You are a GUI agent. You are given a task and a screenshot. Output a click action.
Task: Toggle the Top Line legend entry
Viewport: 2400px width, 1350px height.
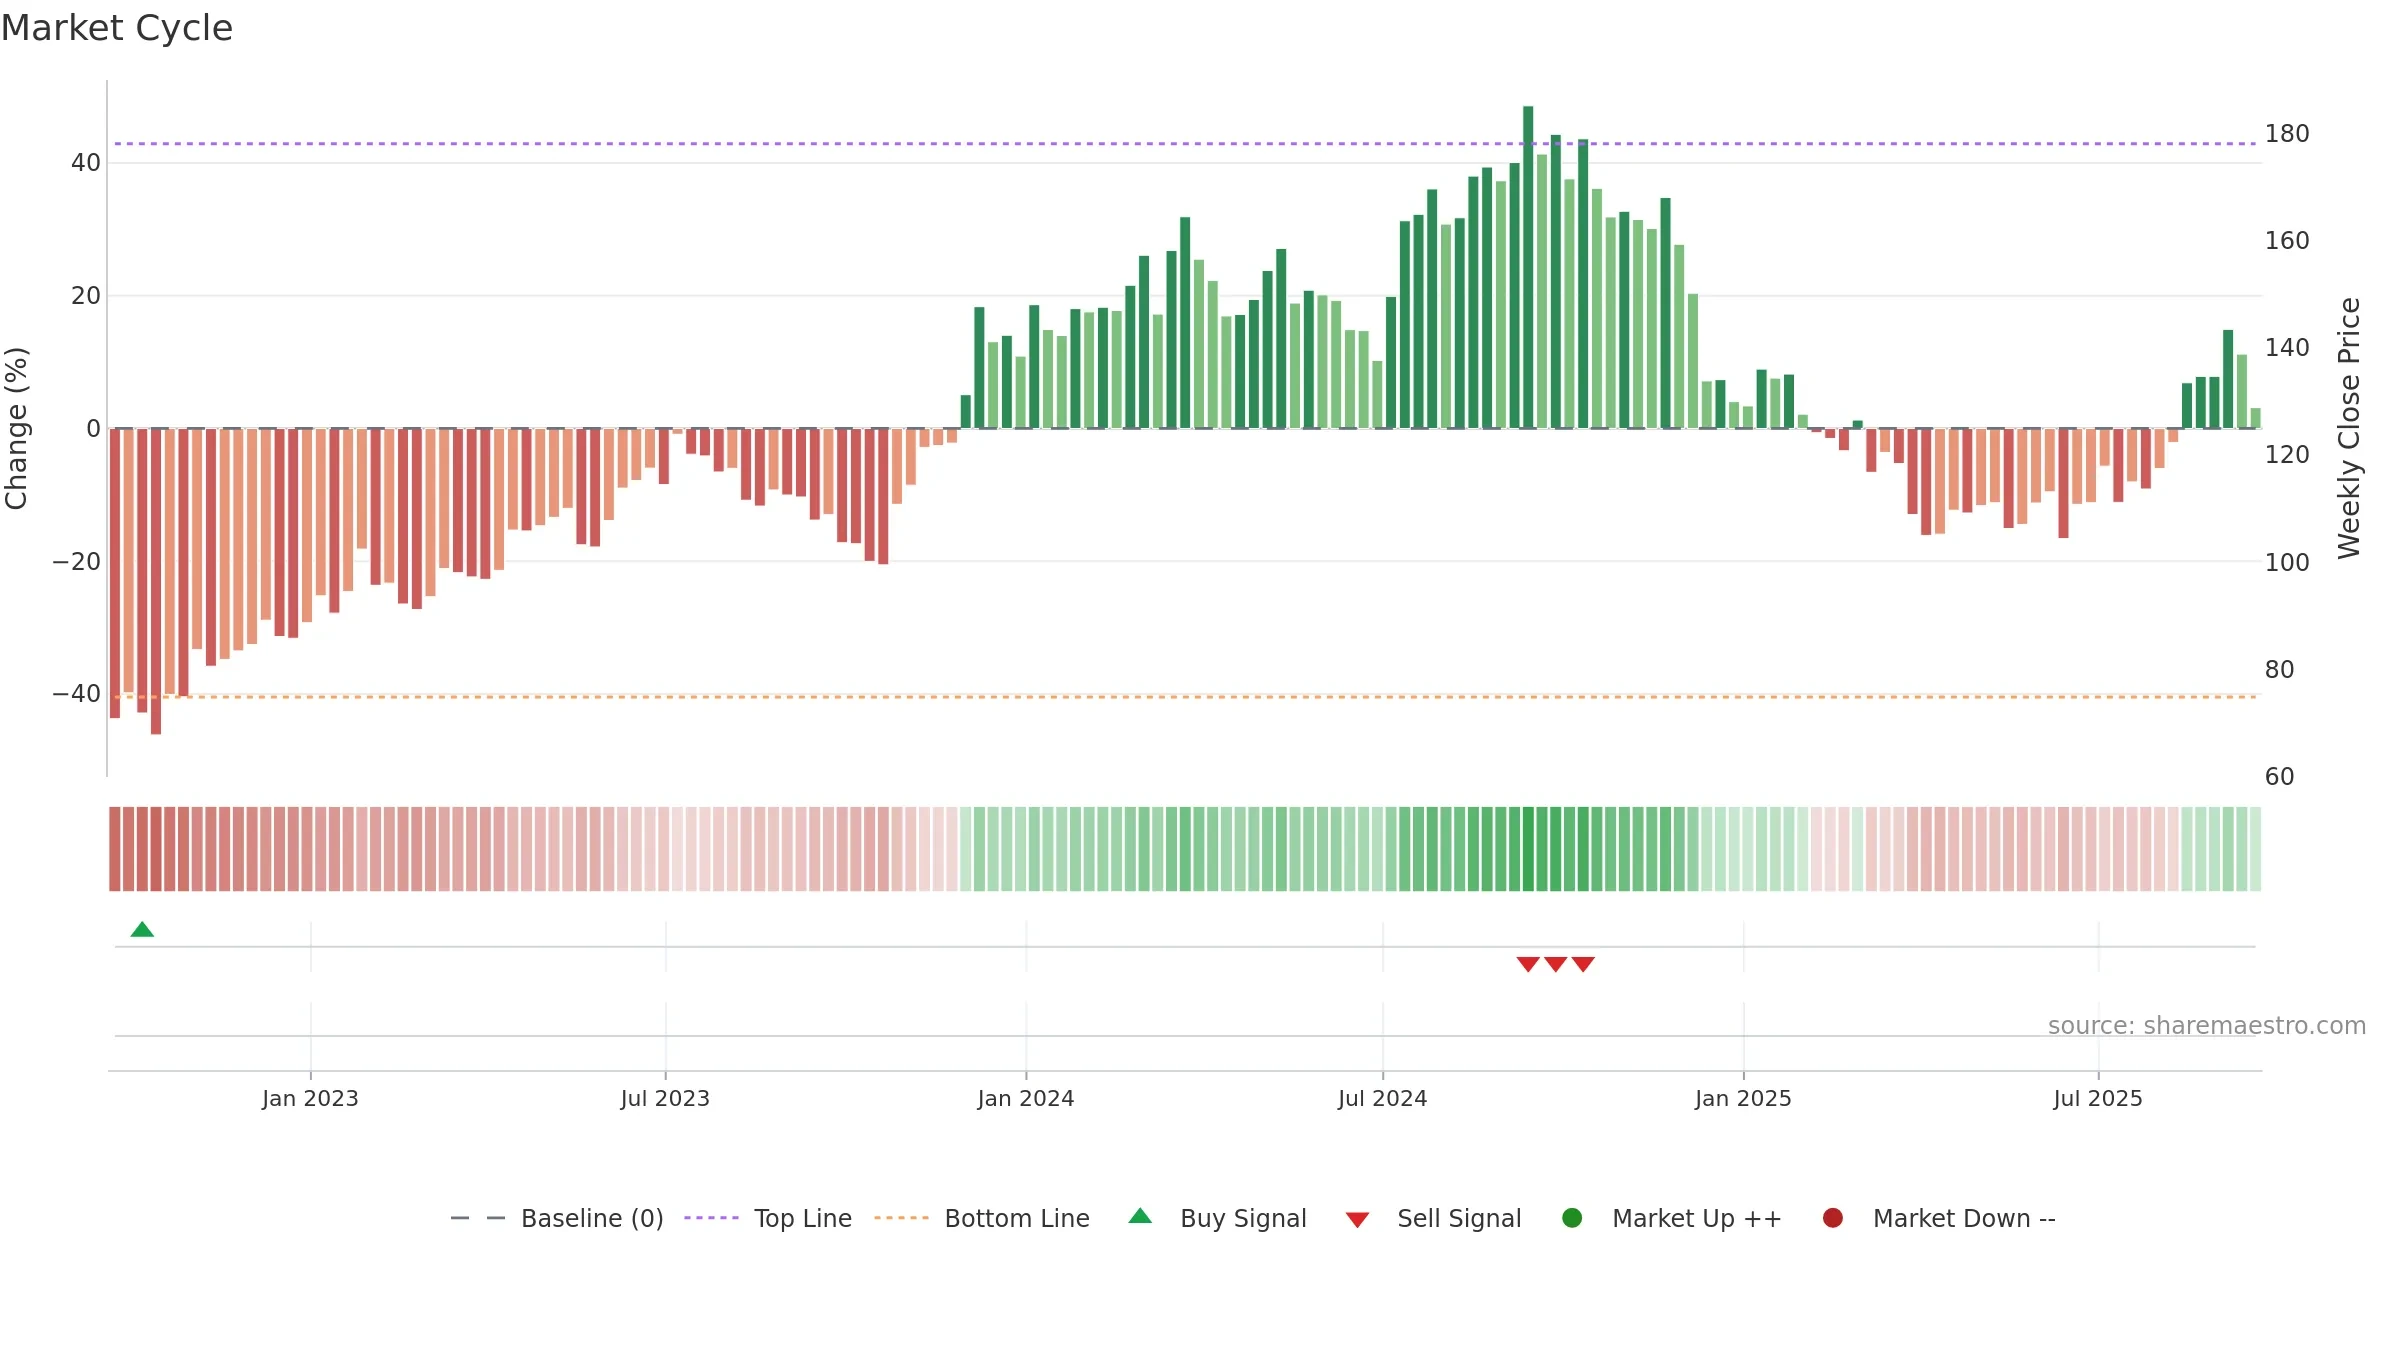768,1218
